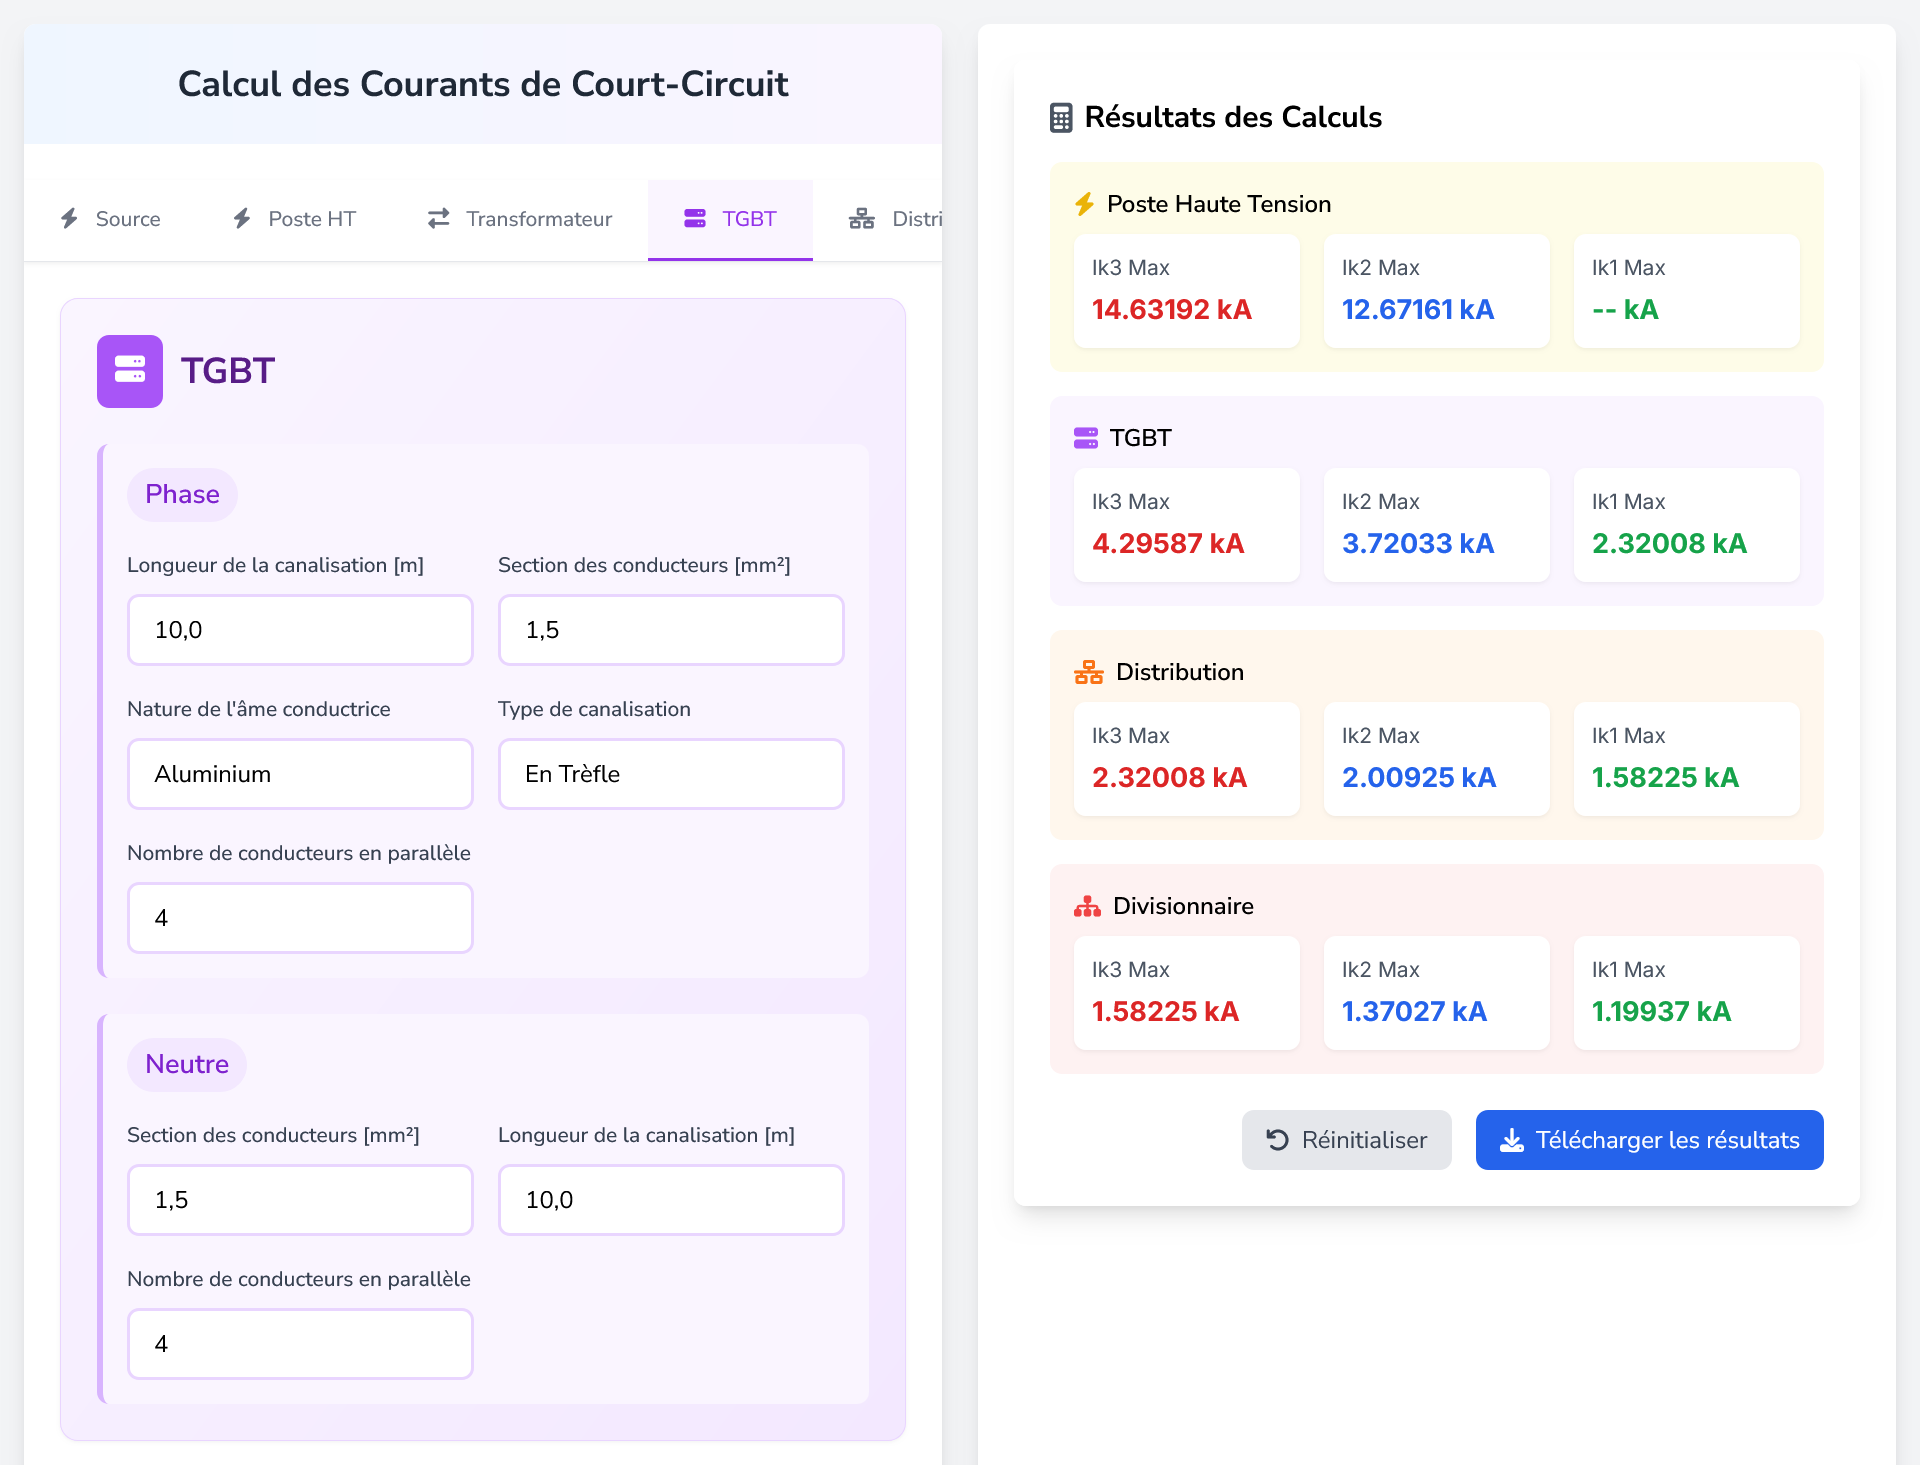Viewport: 1920px width, 1465px height.
Task: Click the orange Distribution network icon
Action: [x=1088, y=672]
